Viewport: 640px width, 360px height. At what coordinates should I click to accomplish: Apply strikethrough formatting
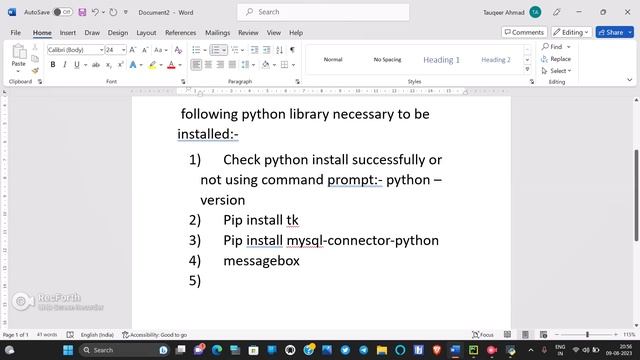coord(96,65)
